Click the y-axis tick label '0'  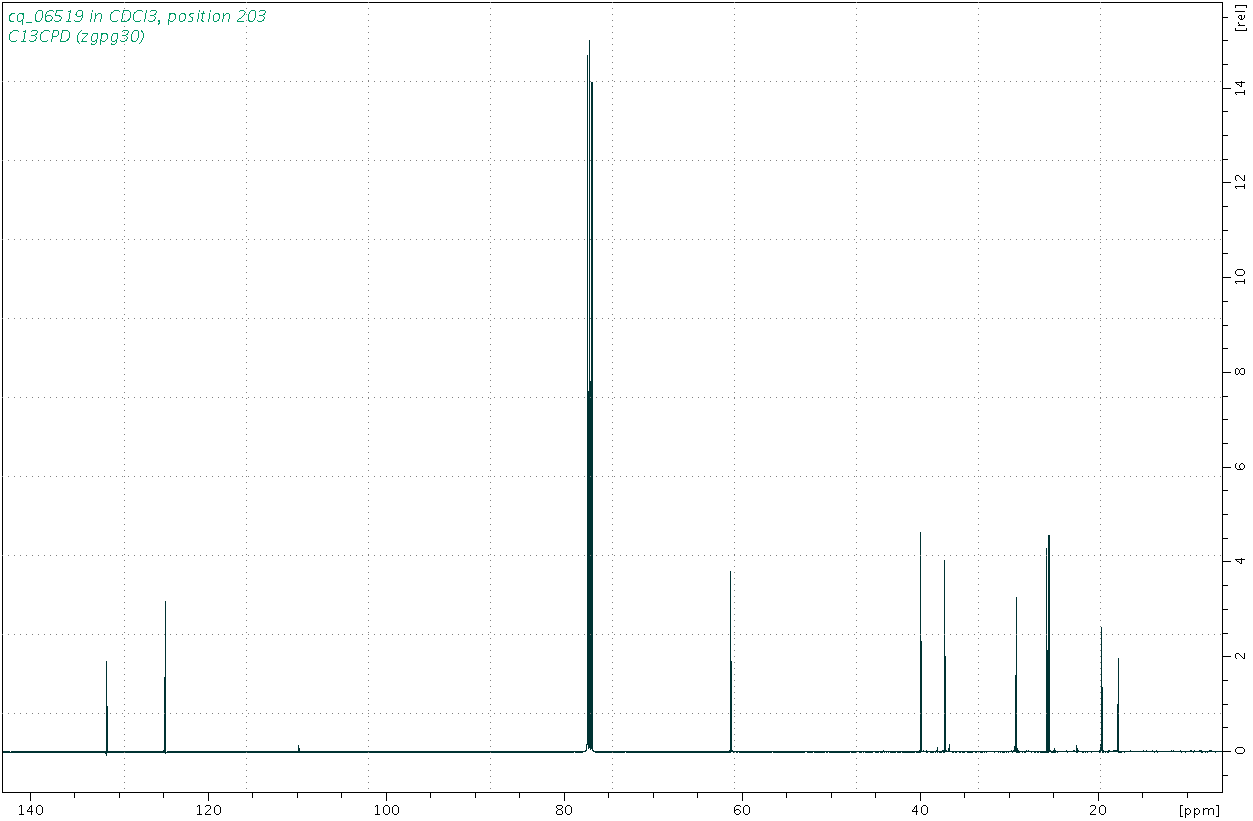[x=1240, y=750]
